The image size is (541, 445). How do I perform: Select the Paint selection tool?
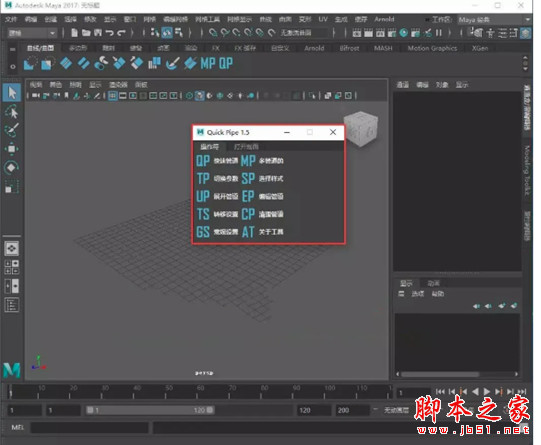pyautogui.click(x=12, y=130)
